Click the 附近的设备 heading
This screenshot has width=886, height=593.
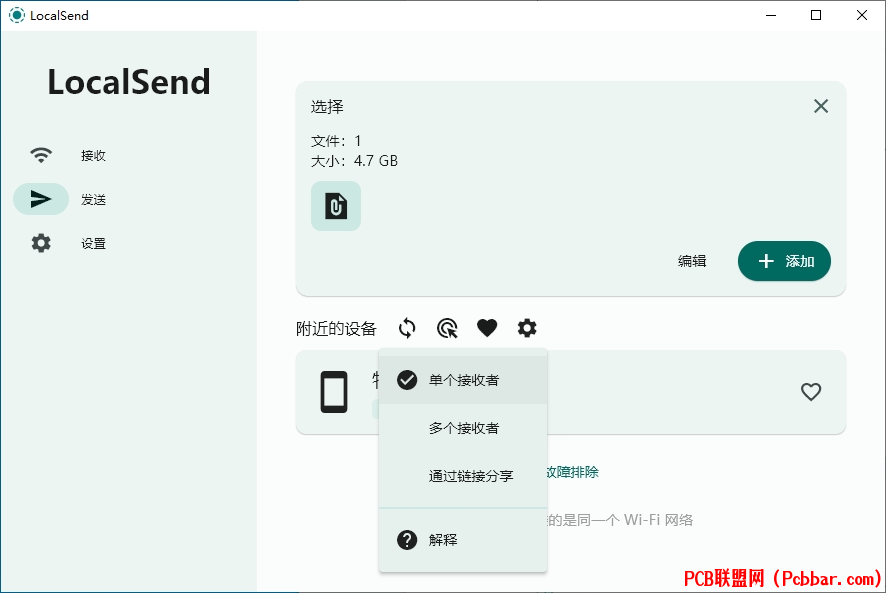(336, 328)
